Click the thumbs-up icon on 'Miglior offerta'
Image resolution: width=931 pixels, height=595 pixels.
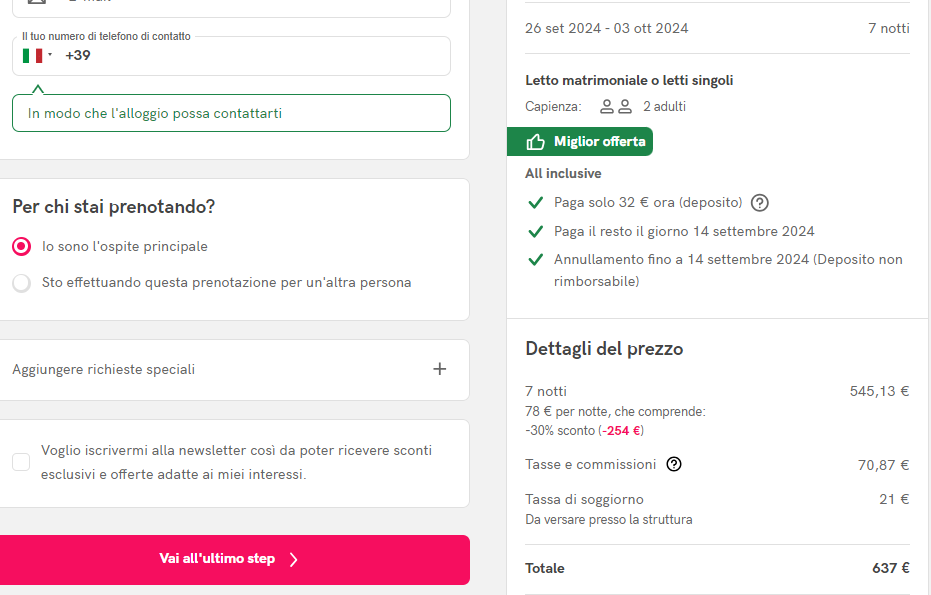[535, 142]
